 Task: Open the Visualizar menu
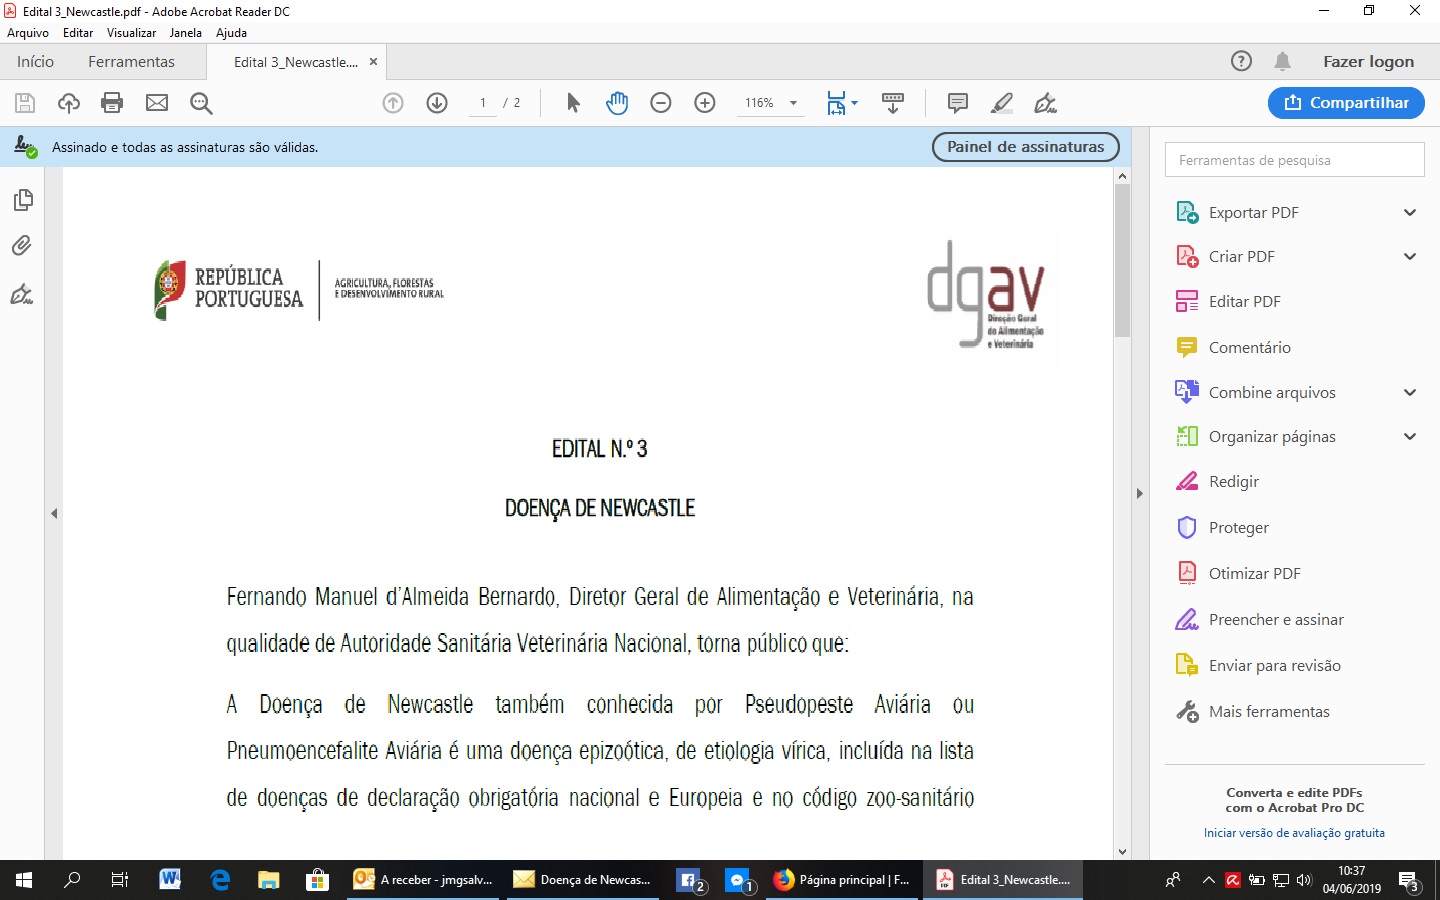tap(131, 33)
